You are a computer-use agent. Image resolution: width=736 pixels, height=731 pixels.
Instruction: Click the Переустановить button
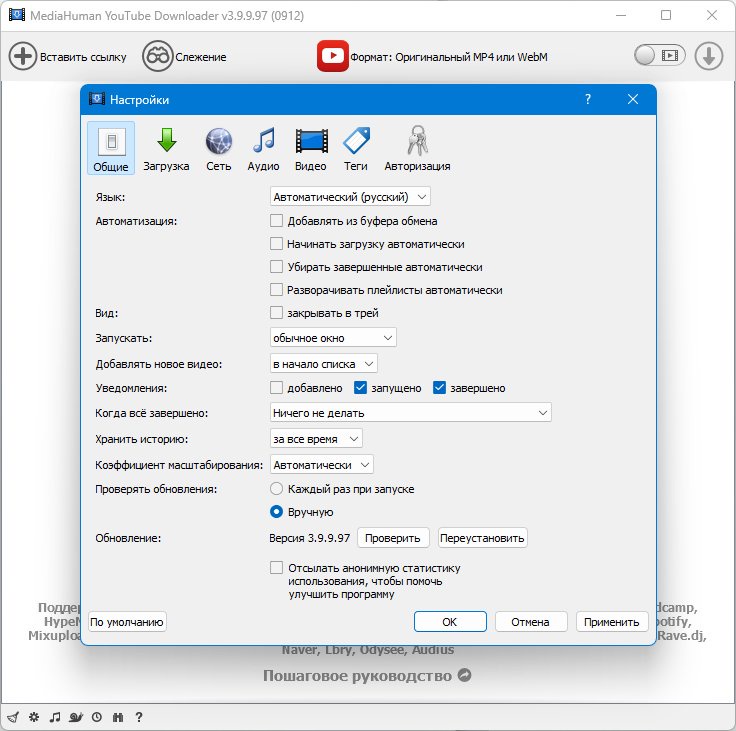[x=482, y=538]
